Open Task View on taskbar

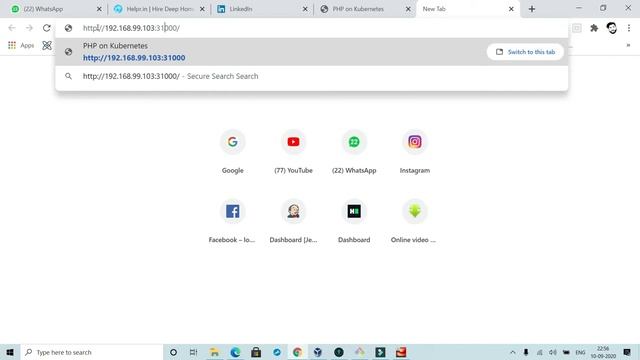[x=193, y=352]
